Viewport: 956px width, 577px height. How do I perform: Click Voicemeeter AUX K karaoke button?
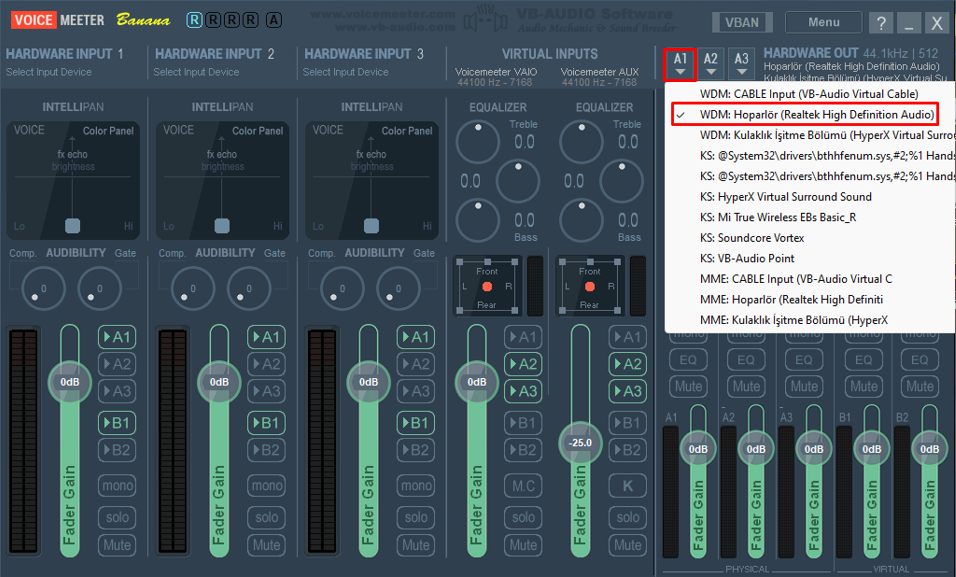click(627, 486)
